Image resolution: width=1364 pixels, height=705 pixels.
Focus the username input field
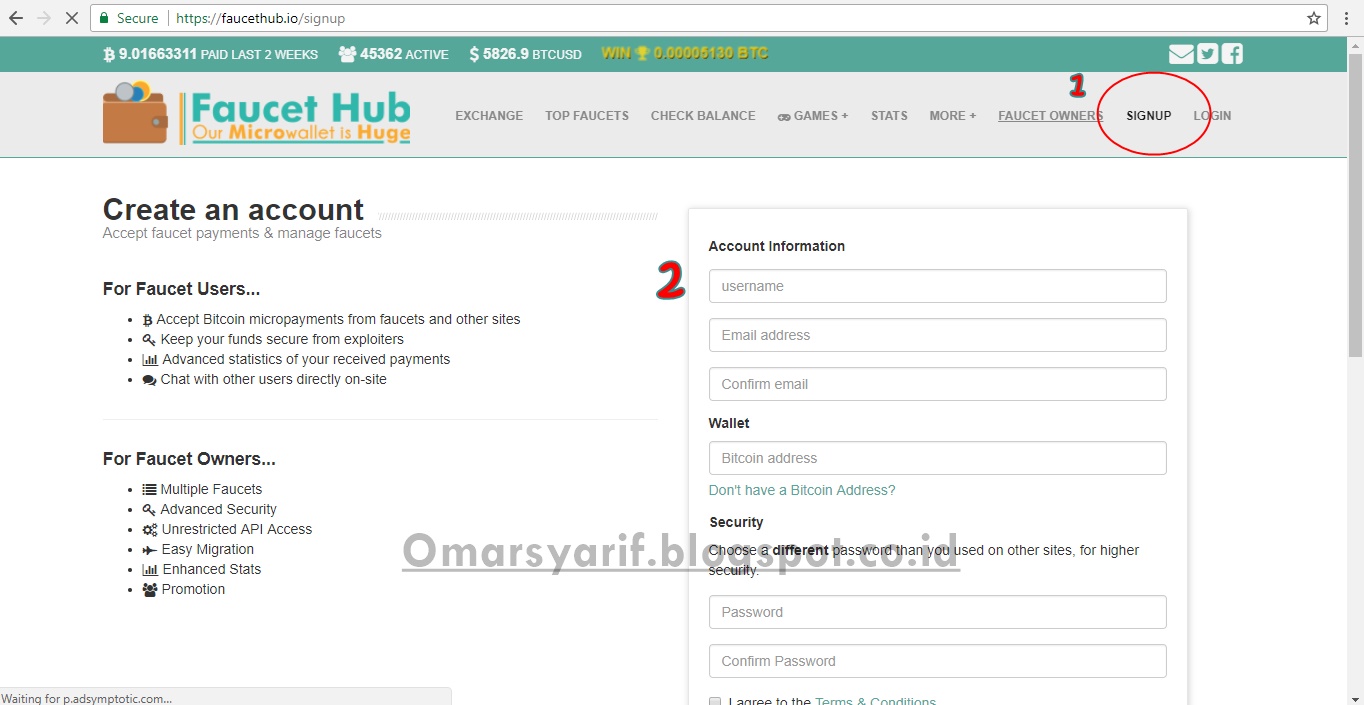coord(937,286)
